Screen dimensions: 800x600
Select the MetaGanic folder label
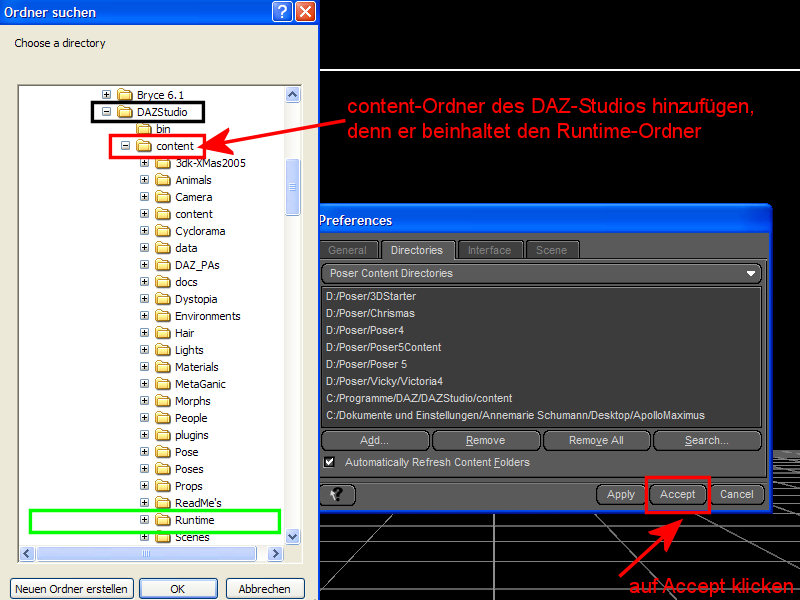tap(200, 384)
